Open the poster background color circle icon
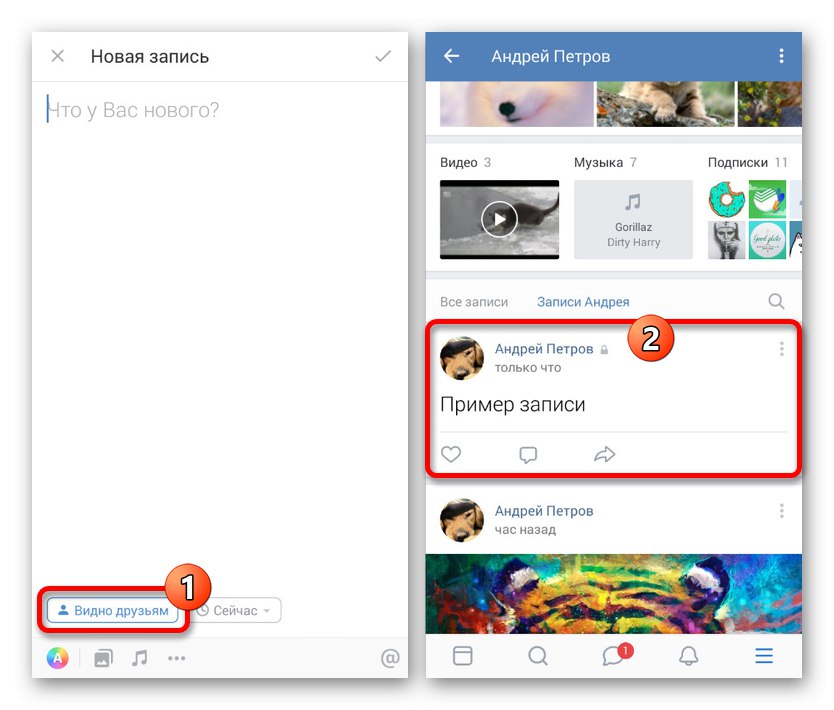 click(57, 658)
